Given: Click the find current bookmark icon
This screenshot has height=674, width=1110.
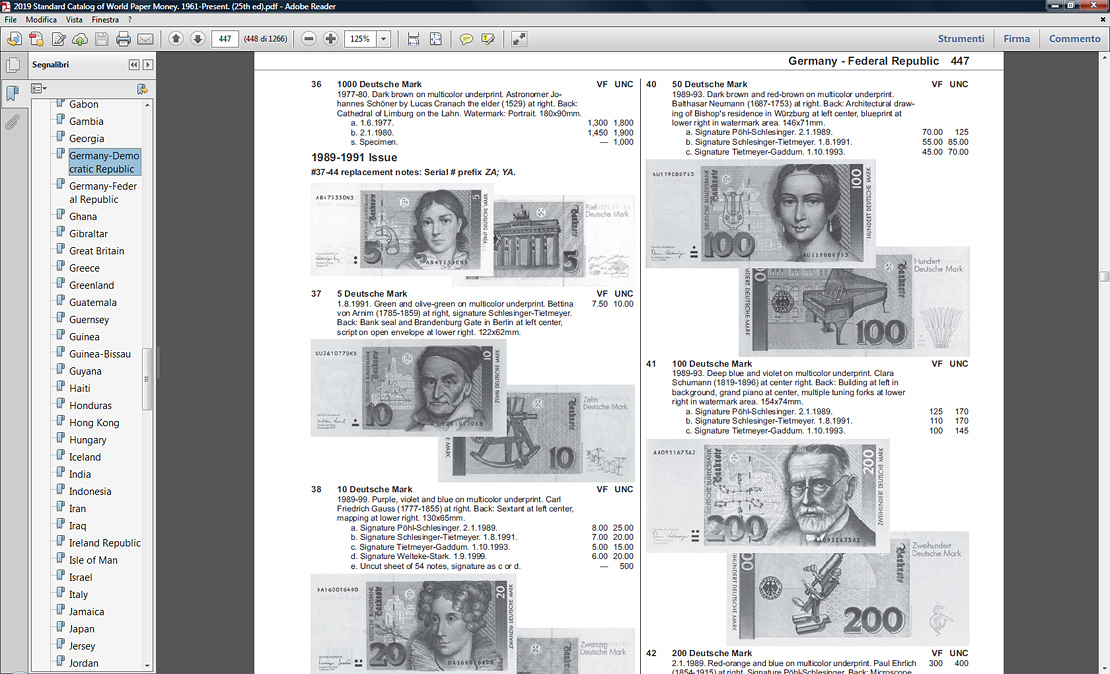Looking at the screenshot, I should pos(142,88).
